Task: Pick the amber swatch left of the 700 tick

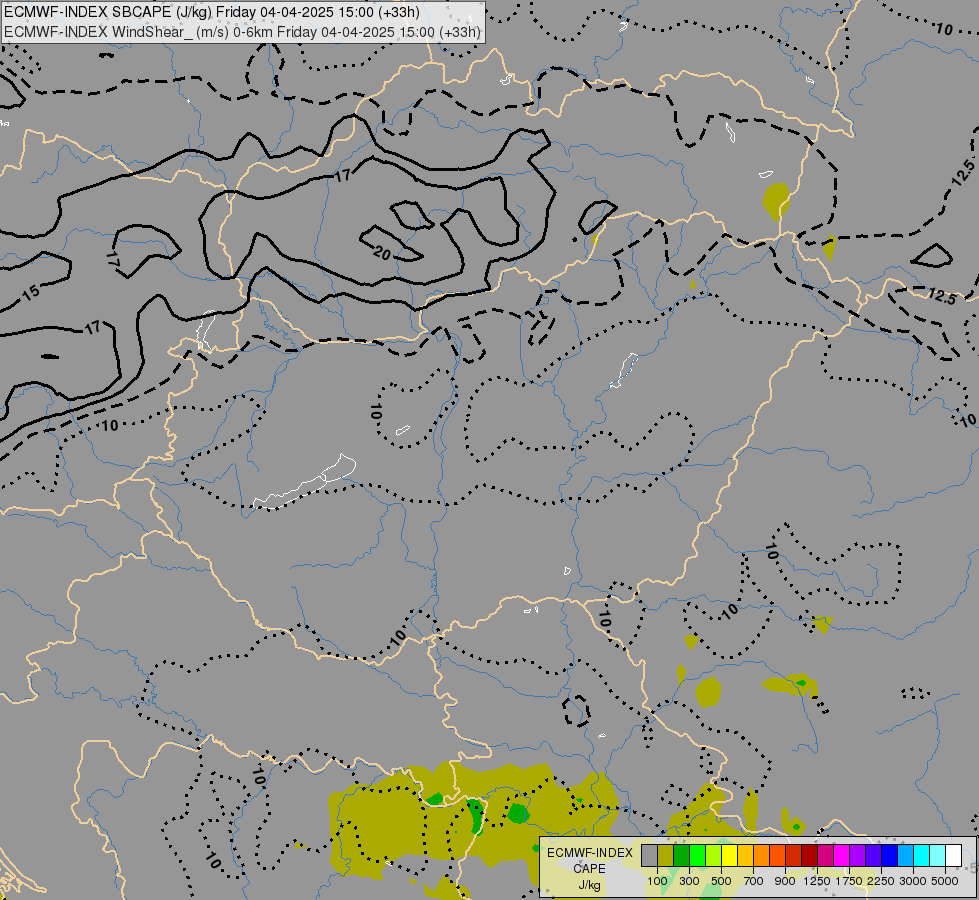Action: tap(745, 856)
